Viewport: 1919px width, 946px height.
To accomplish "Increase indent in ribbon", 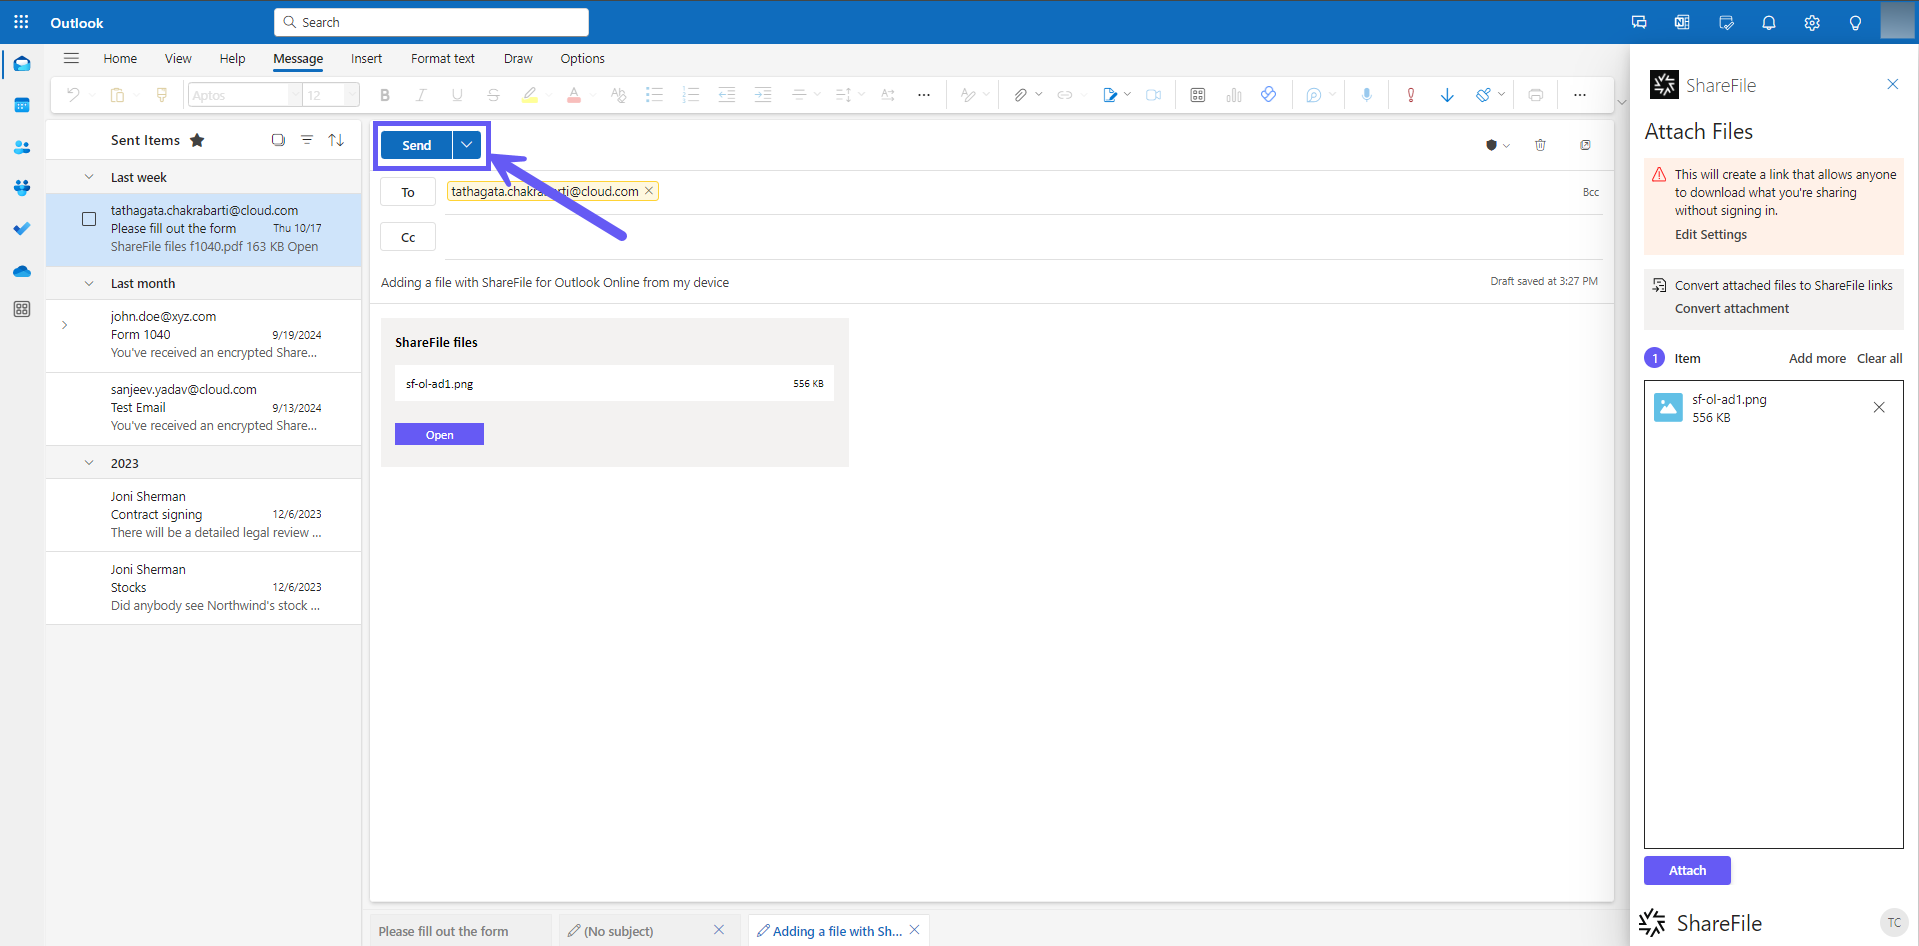I will click(763, 95).
